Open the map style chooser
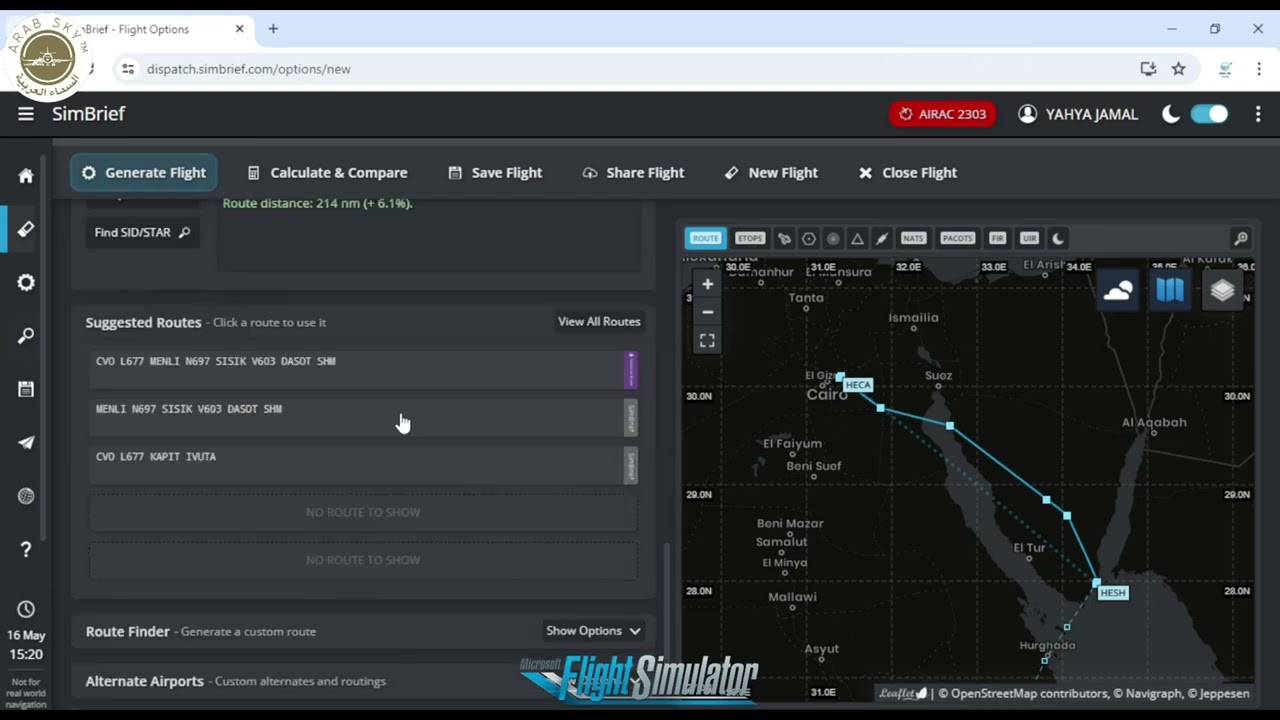This screenshot has width=1280, height=720. point(1170,290)
